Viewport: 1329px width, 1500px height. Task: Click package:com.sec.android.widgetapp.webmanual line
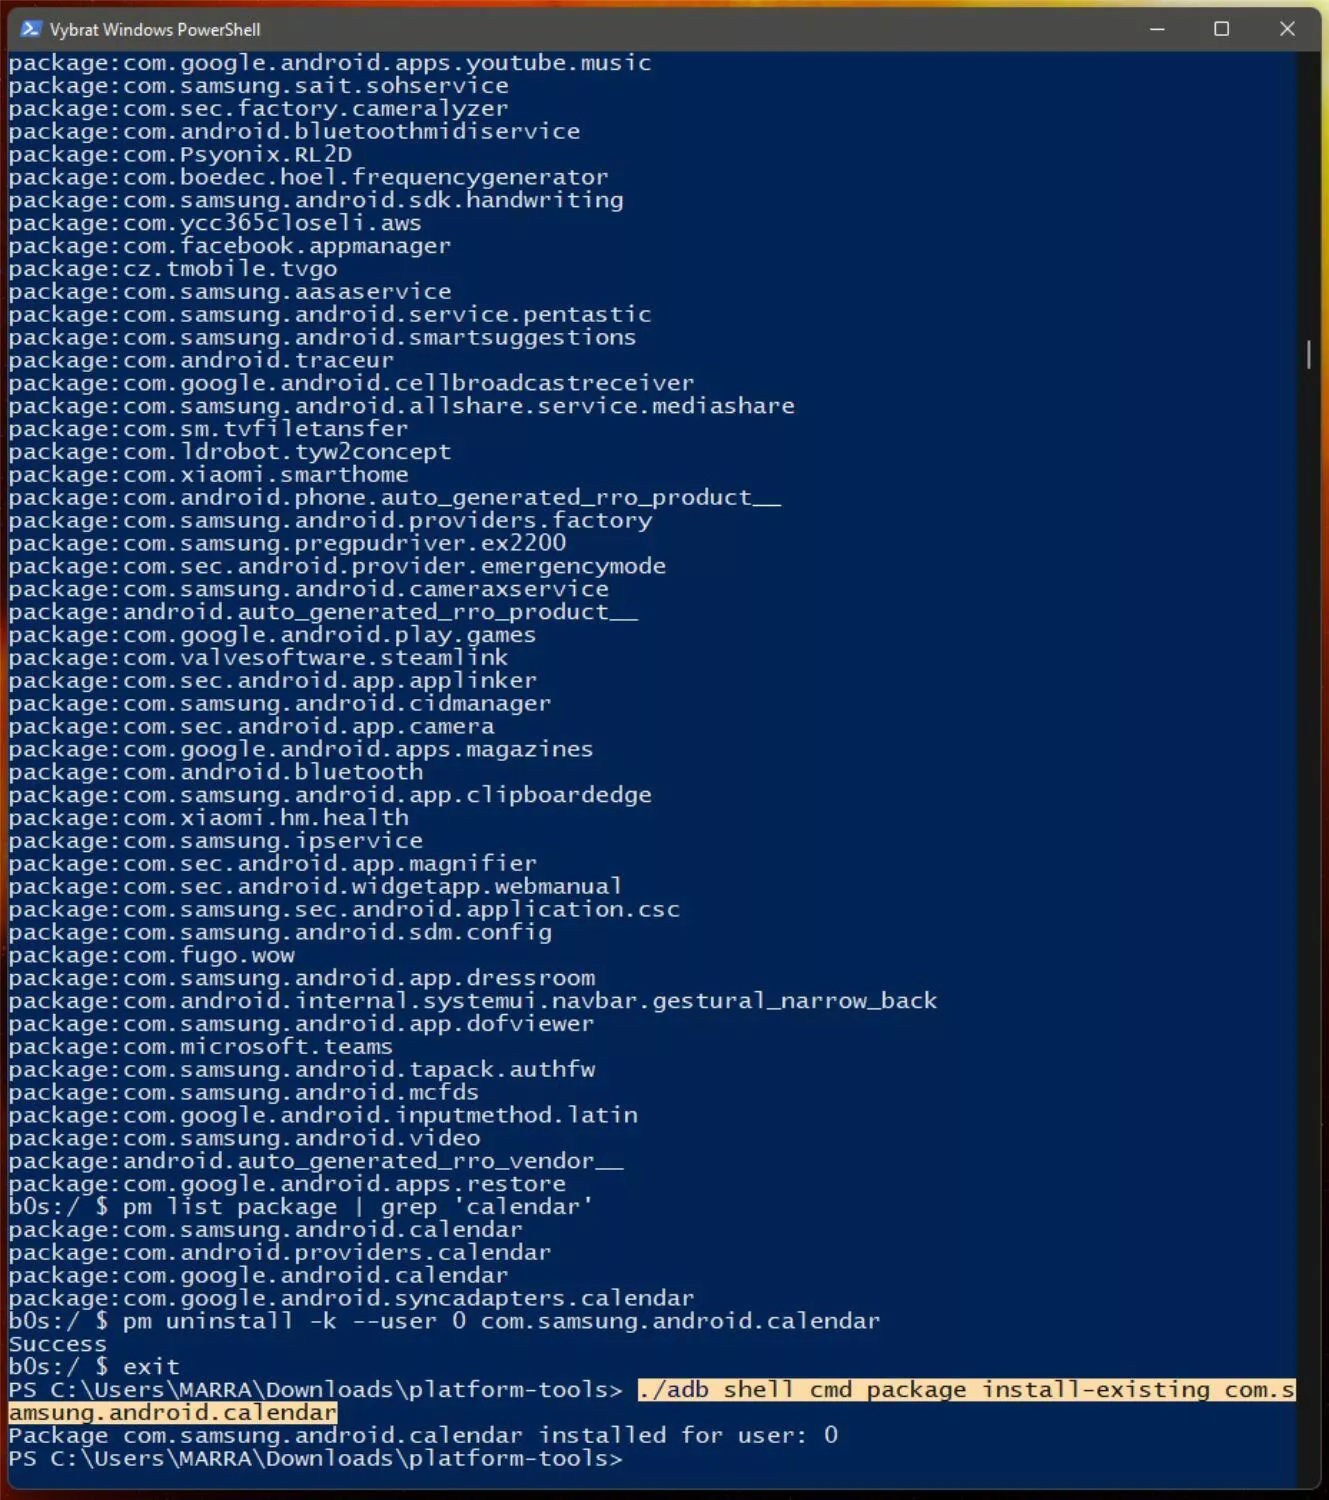(x=316, y=888)
